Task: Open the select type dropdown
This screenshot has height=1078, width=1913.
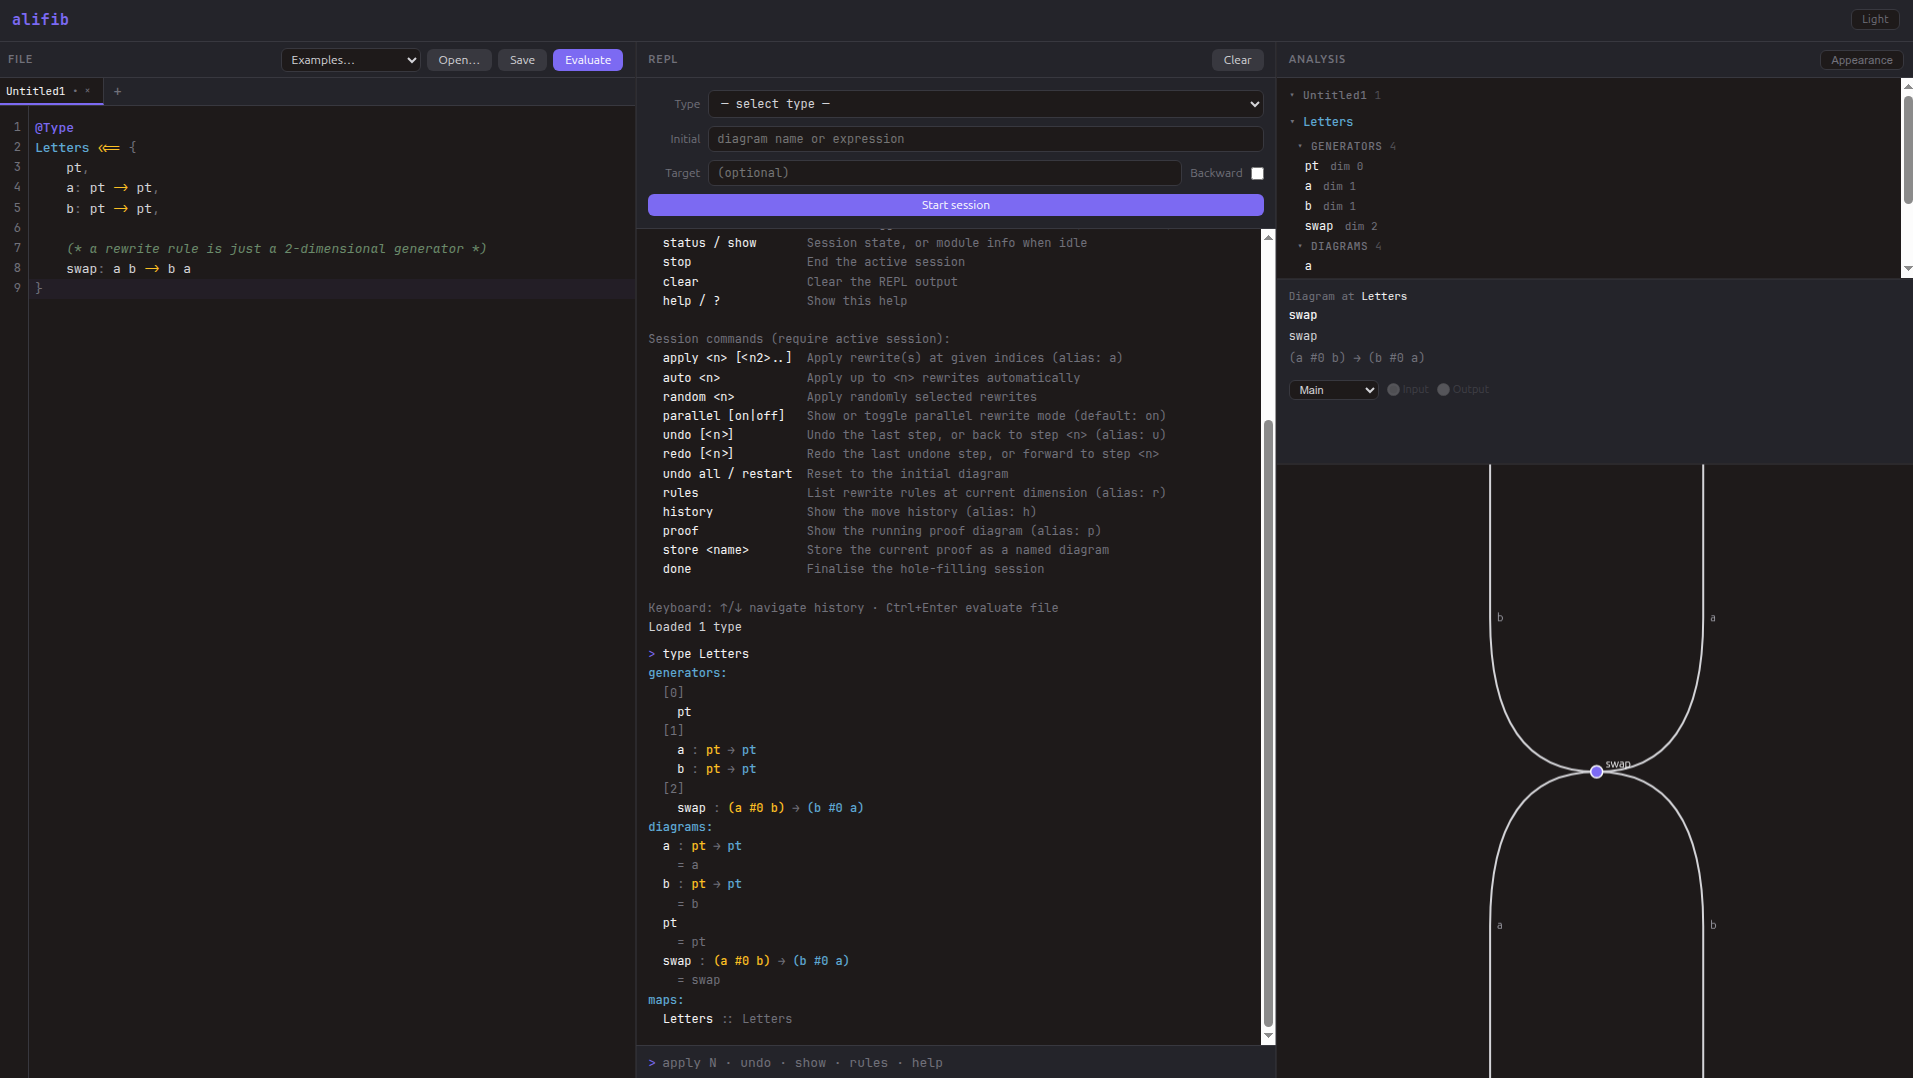Action: point(986,104)
